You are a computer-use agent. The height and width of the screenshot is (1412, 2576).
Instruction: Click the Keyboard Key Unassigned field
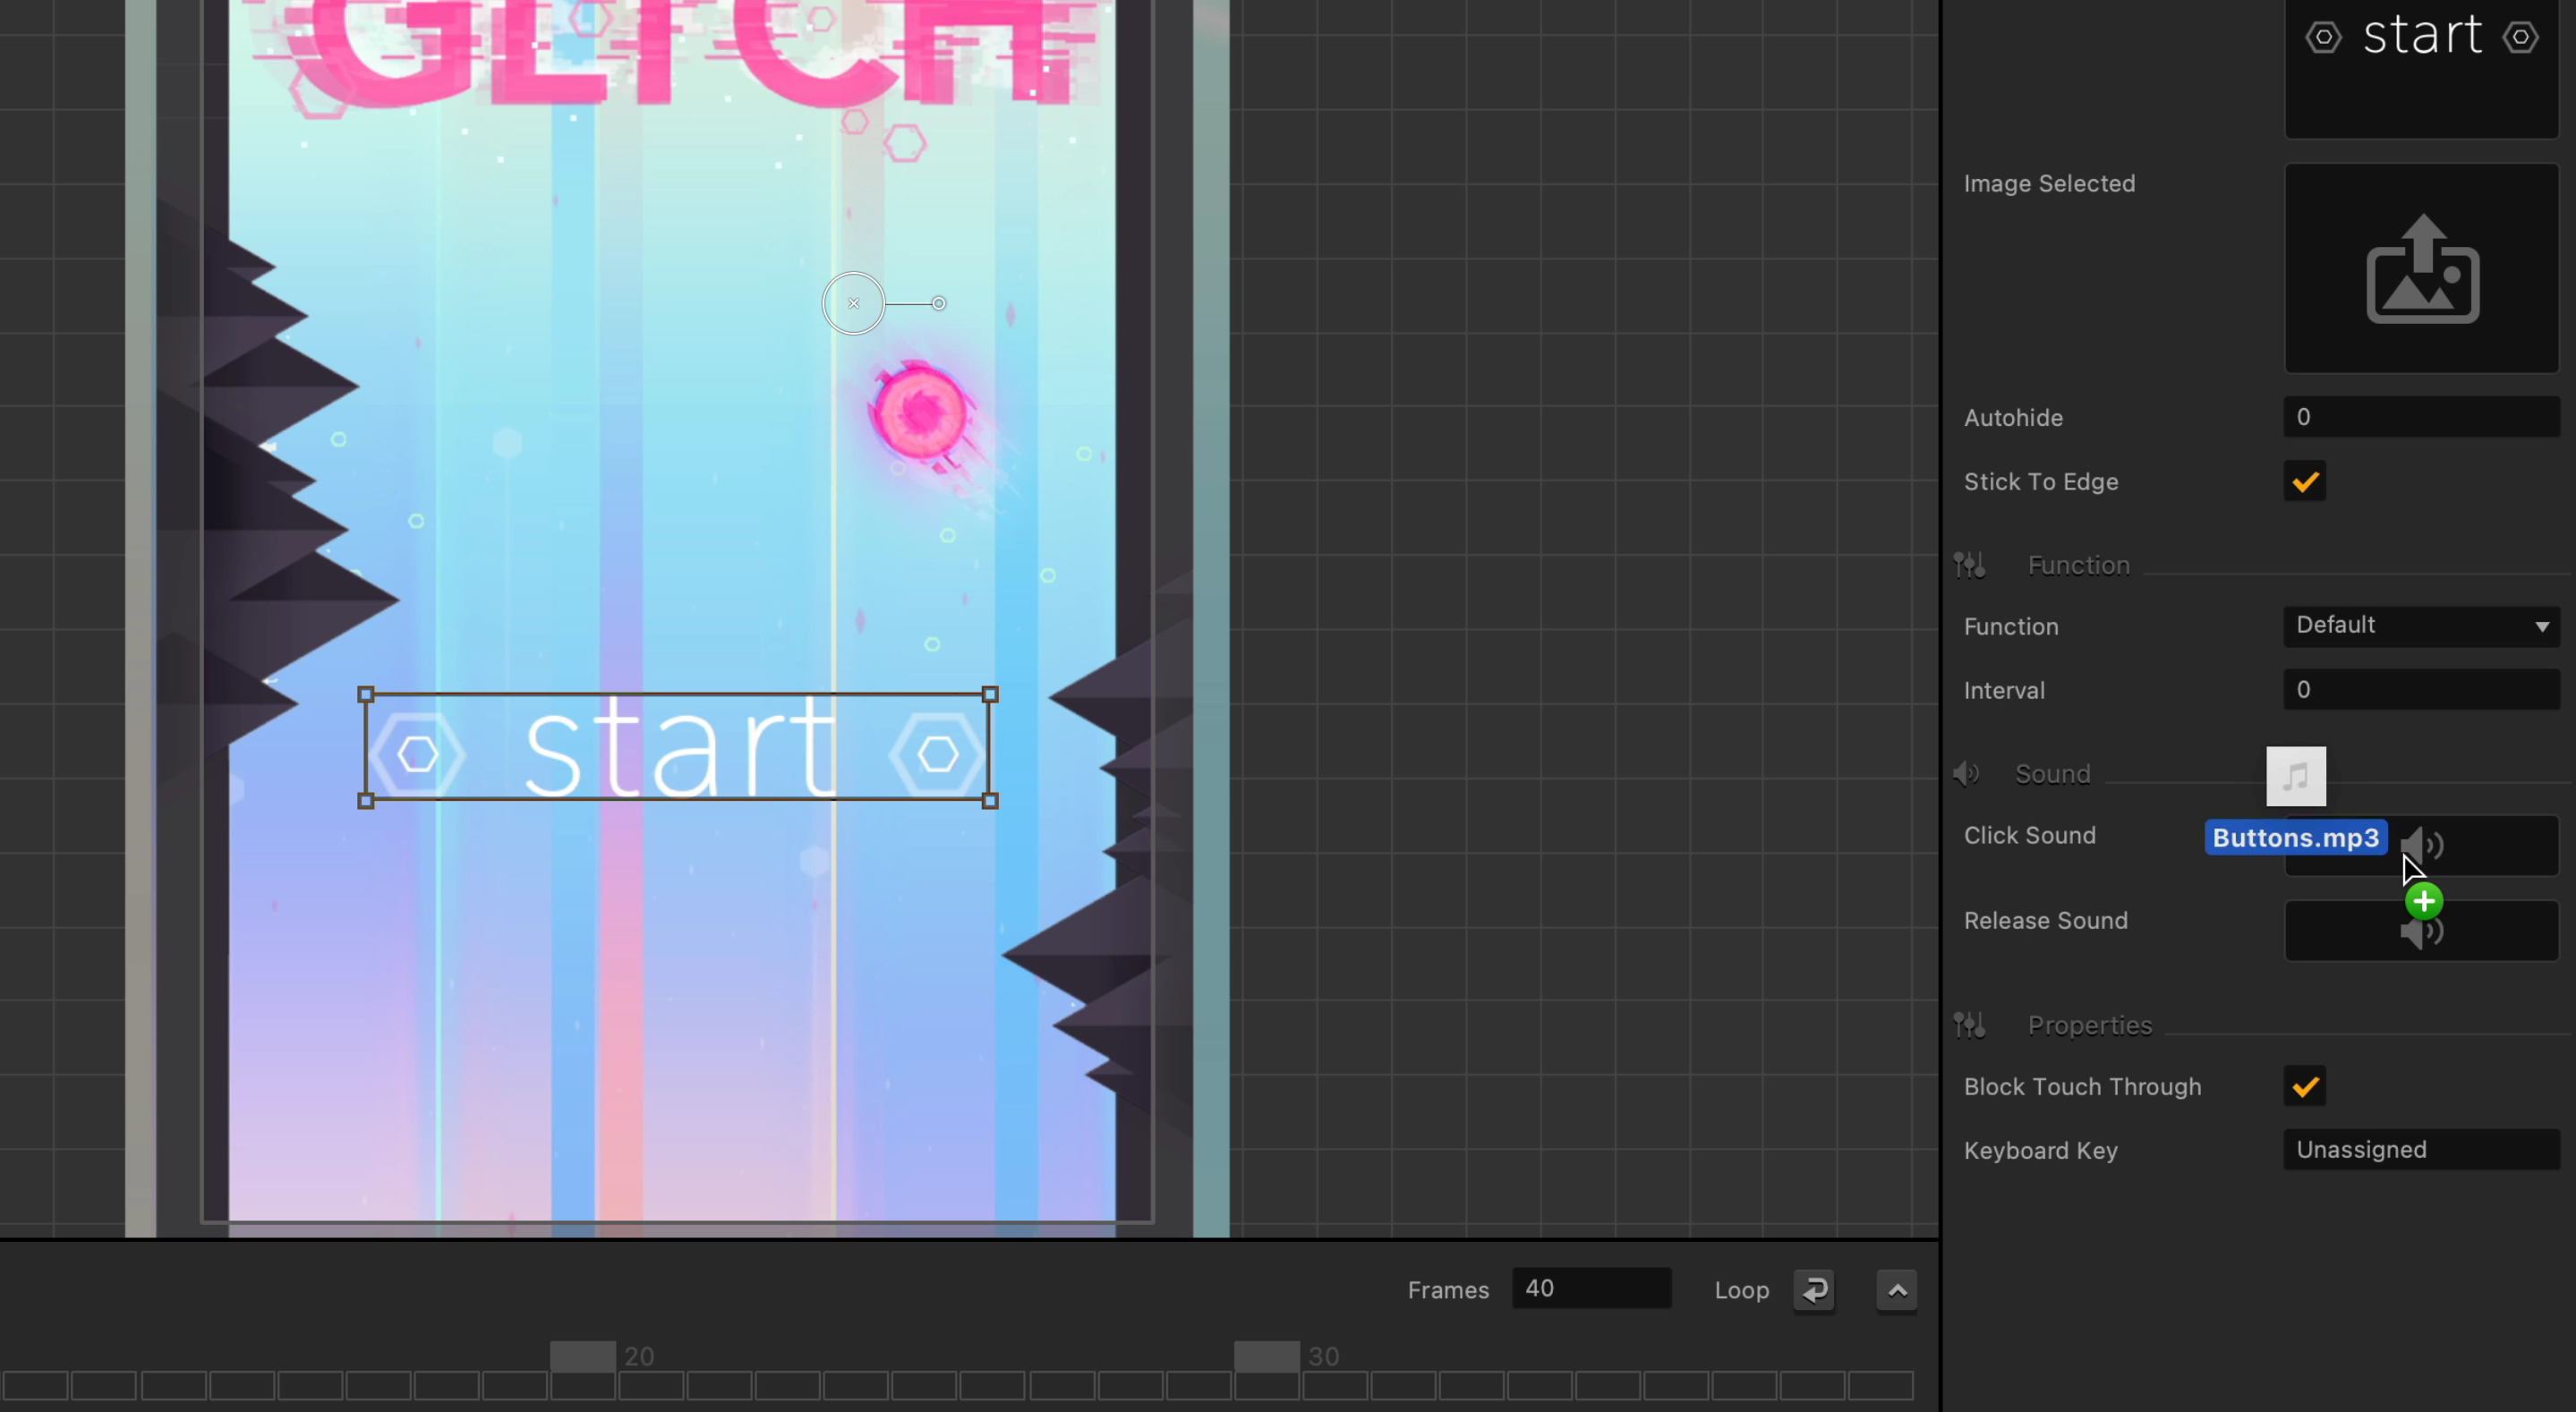click(x=2422, y=1150)
